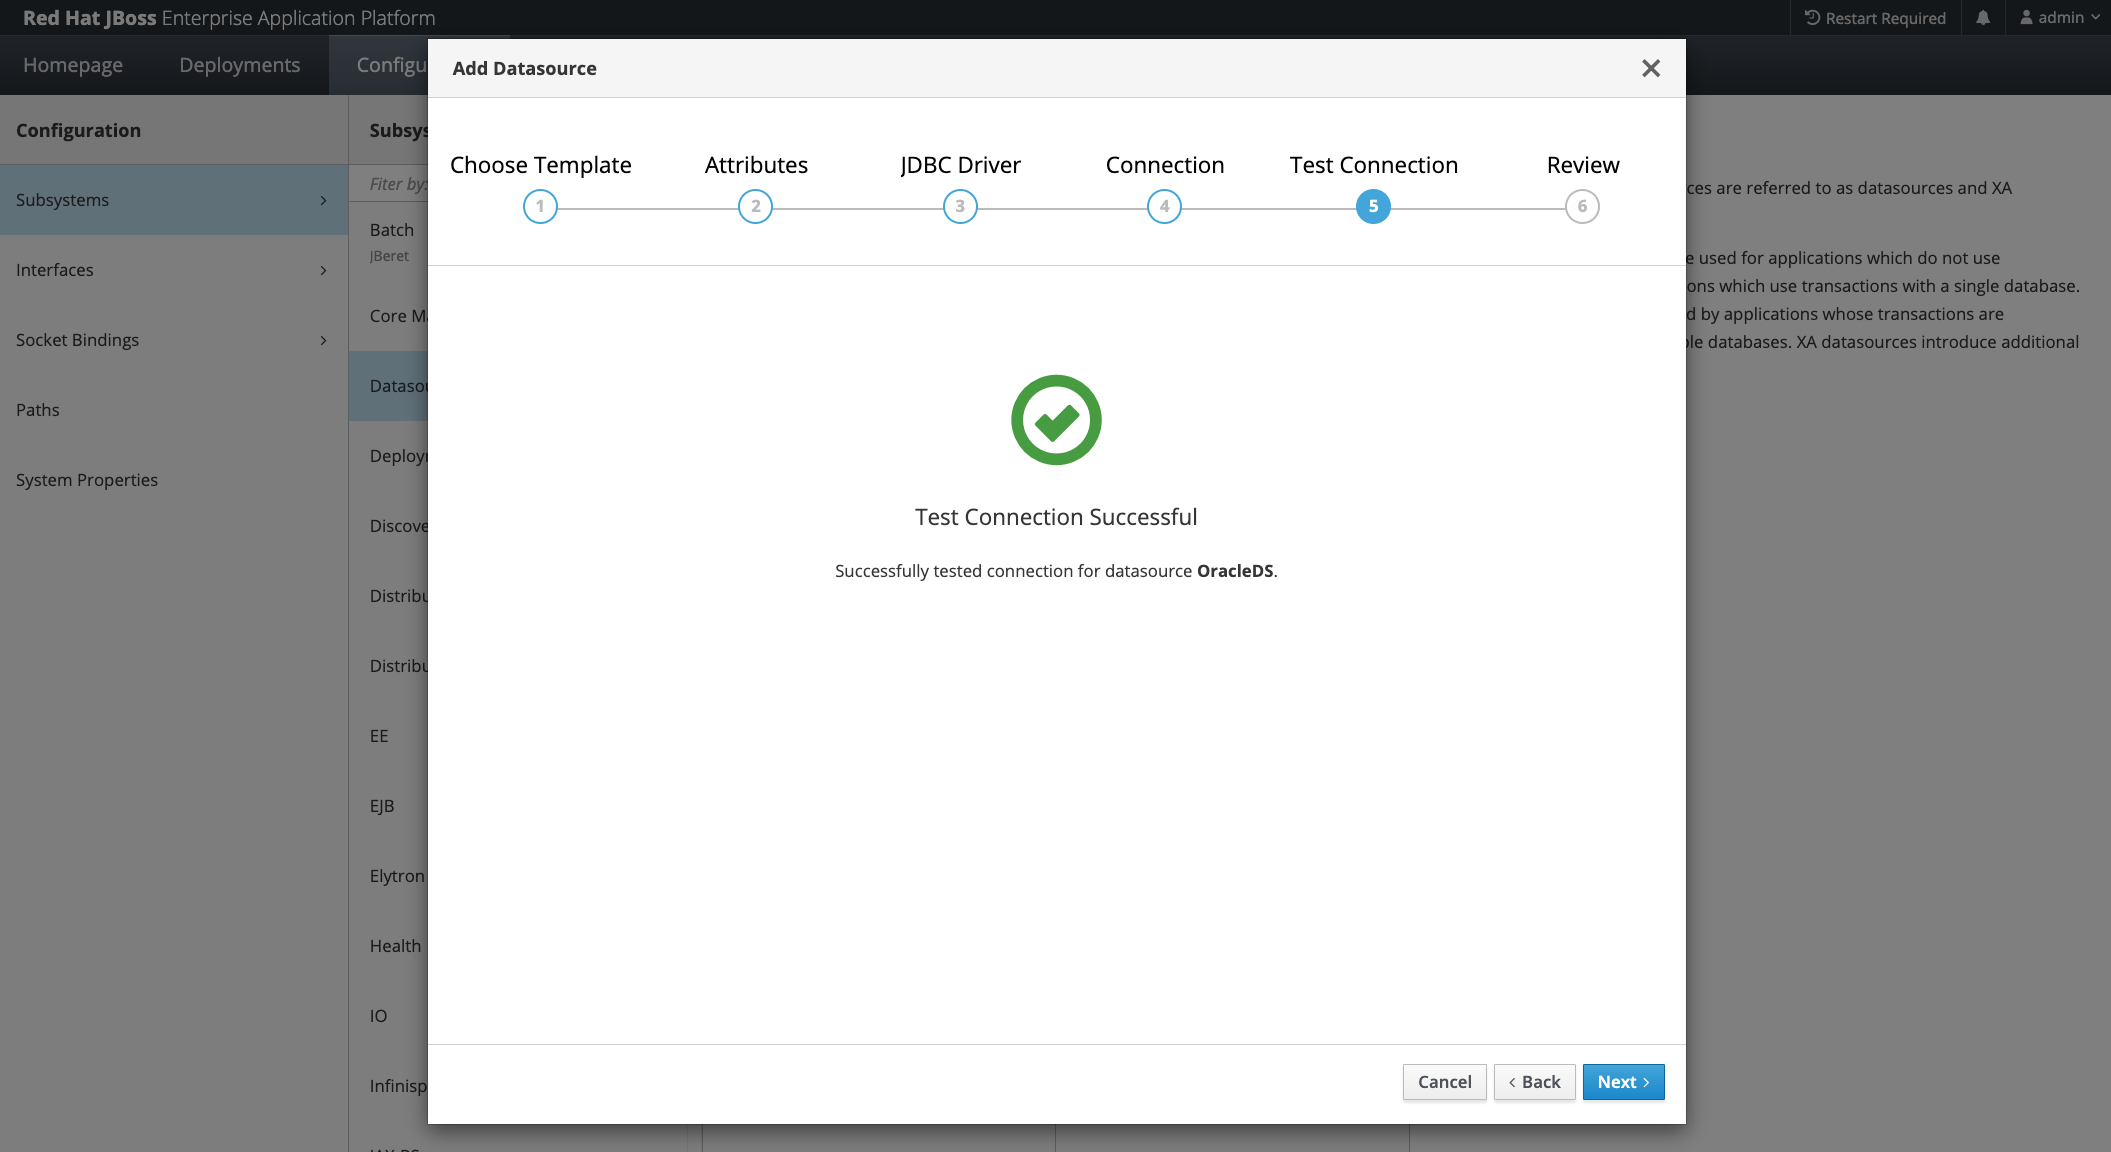Click the Restart Required indicator
This screenshot has width=2111, height=1152.
click(x=1875, y=18)
